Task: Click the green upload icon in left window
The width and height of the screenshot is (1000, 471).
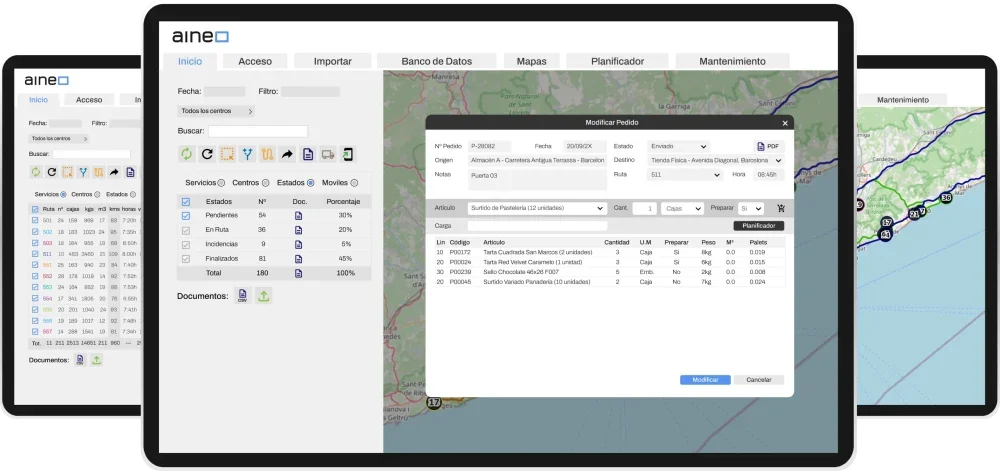Action: pyautogui.click(x=96, y=360)
